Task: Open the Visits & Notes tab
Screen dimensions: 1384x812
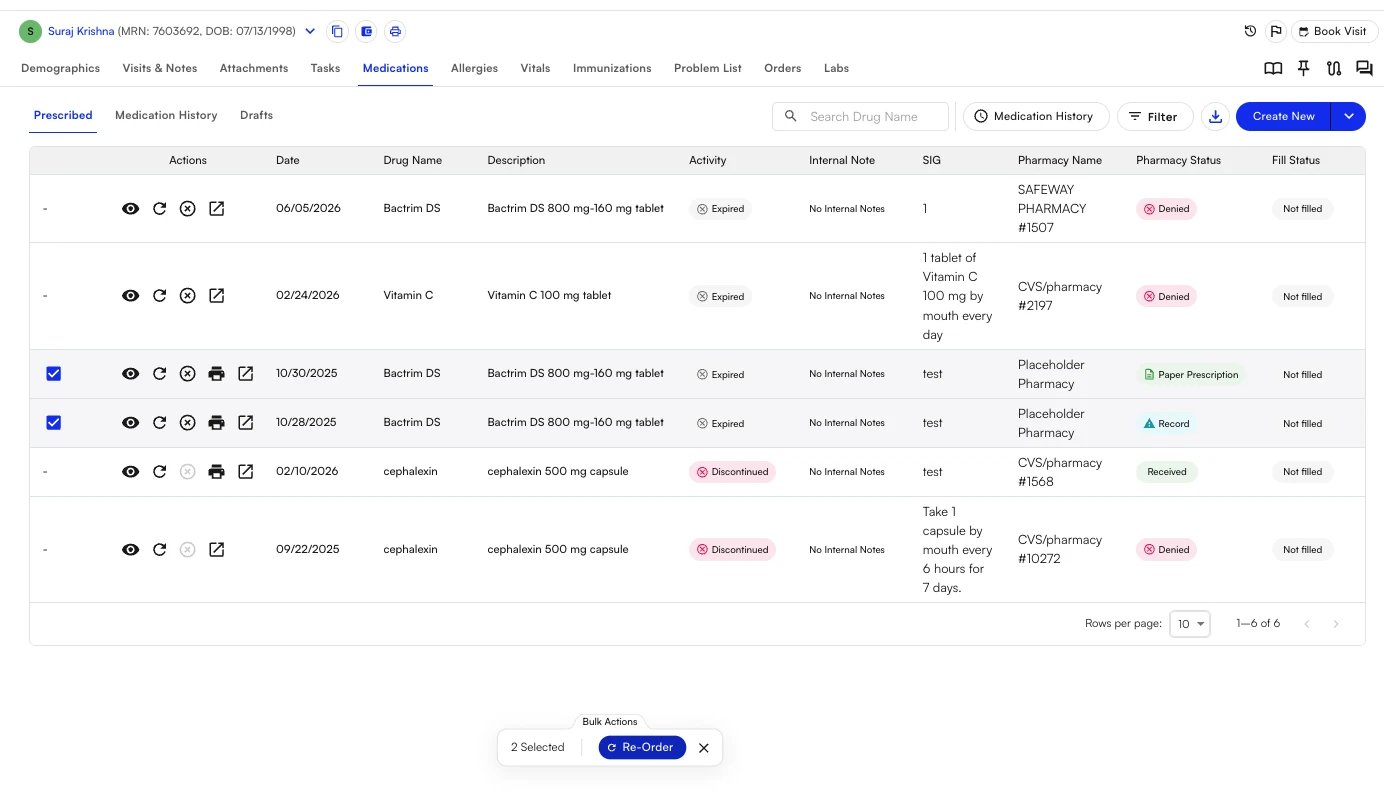Action: pos(160,68)
